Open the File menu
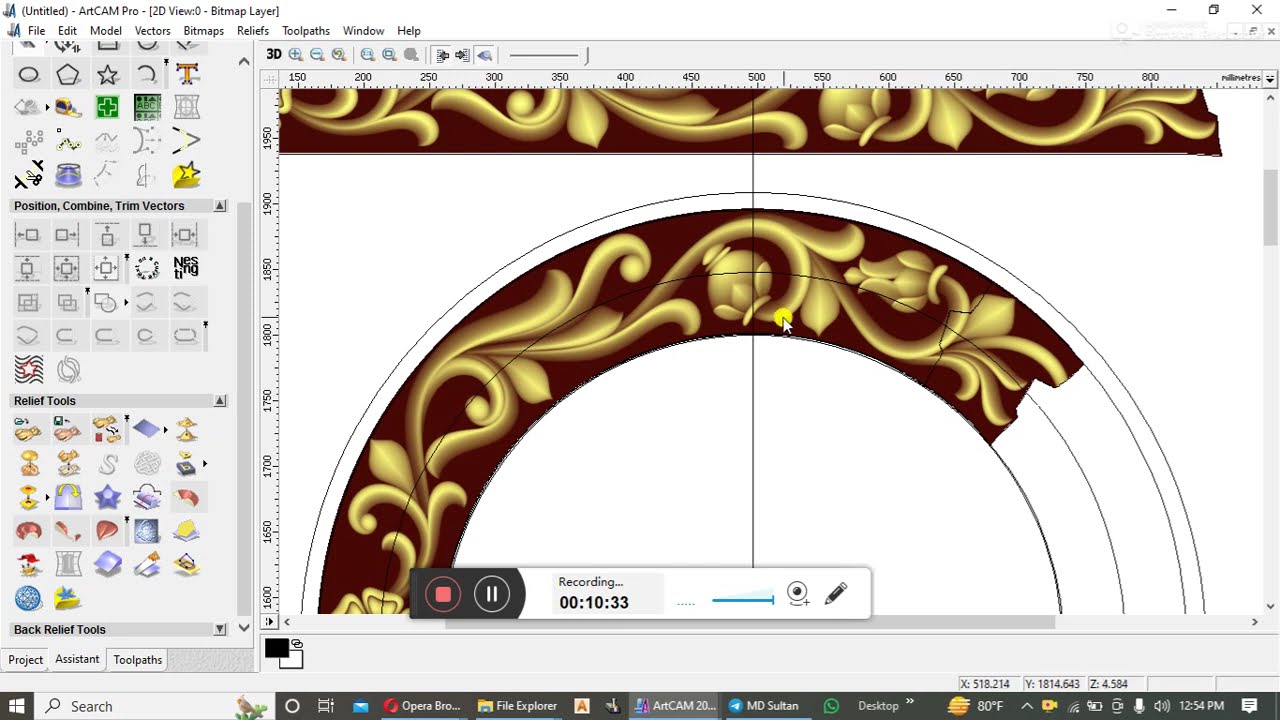 click(36, 31)
